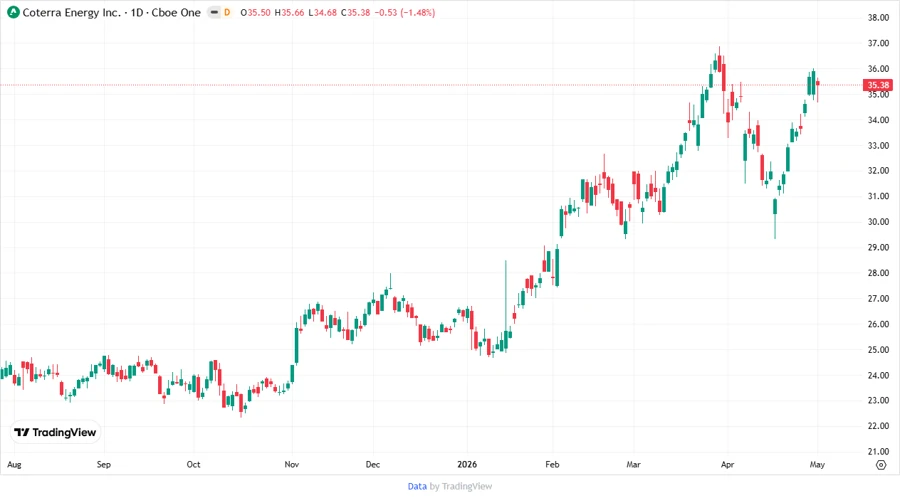
Task: Click the high value H35.66
Action: coord(289,12)
